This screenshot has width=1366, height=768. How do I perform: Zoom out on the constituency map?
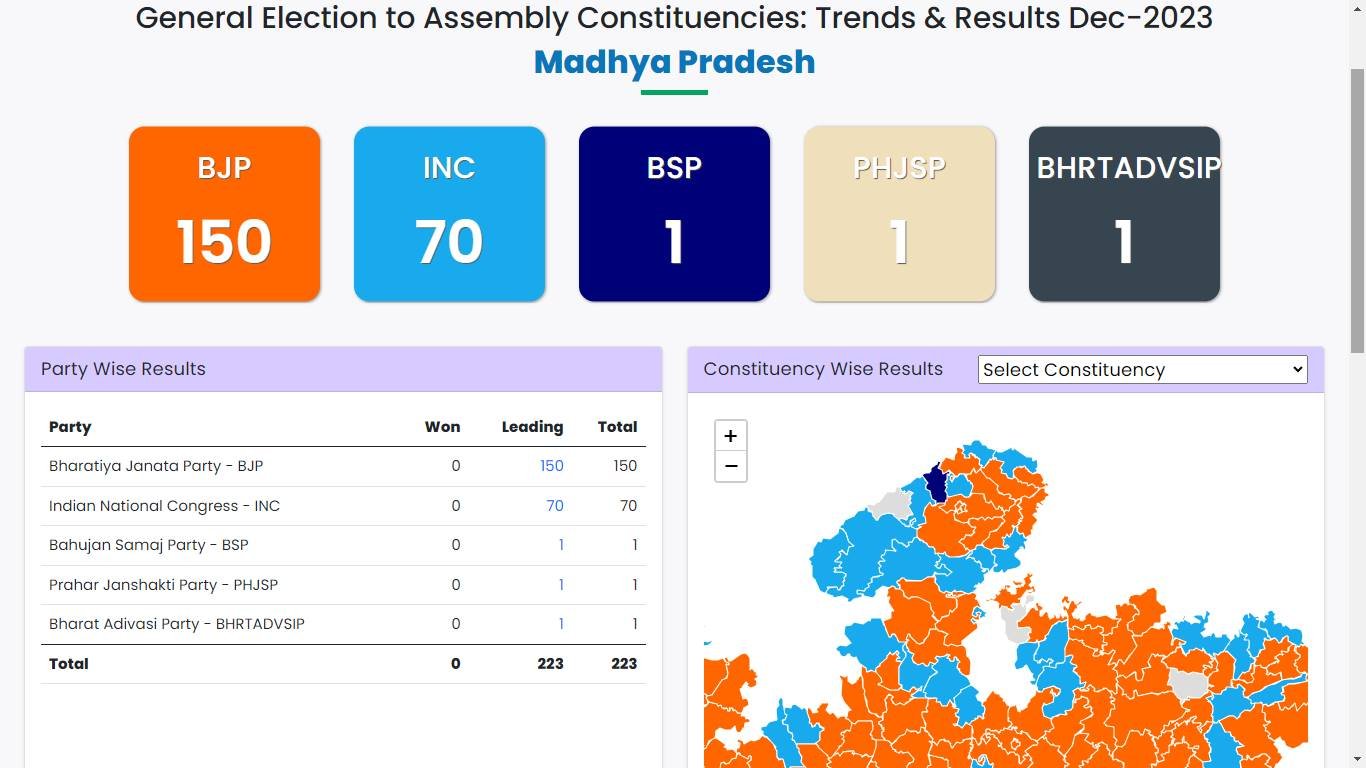[x=730, y=467]
